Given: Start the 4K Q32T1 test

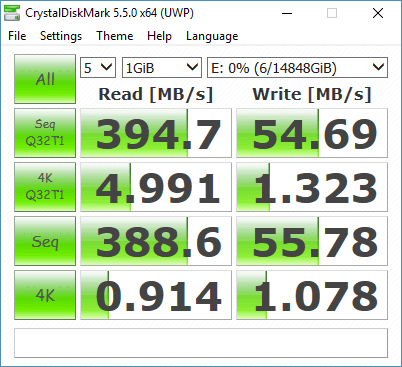Looking at the screenshot, I should point(45,187).
